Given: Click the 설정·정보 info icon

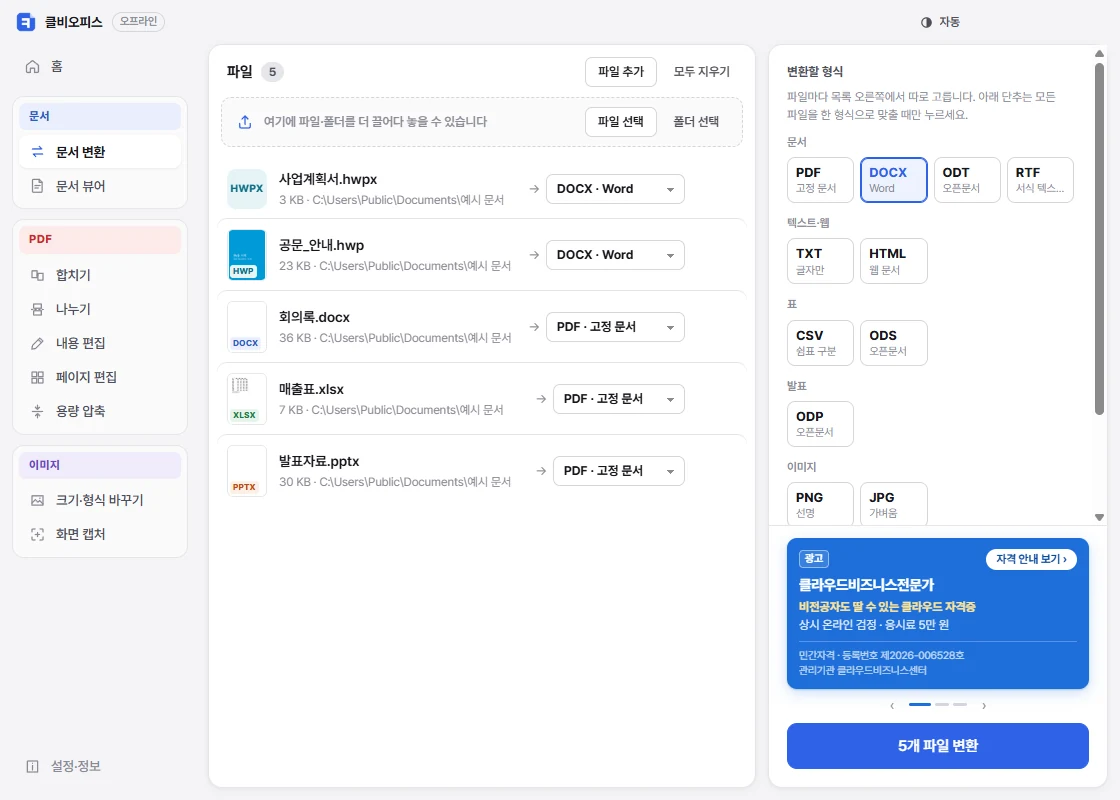Looking at the screenshot, I should [x=32, y=766].
